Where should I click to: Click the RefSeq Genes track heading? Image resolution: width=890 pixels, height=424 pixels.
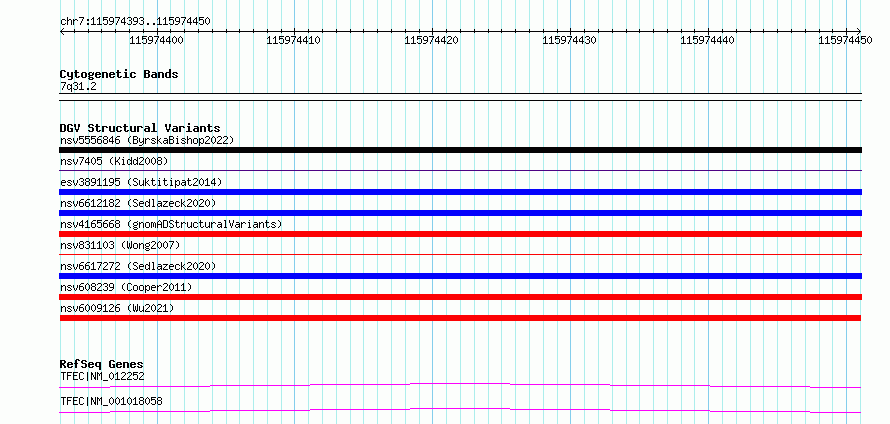[102, 364]
